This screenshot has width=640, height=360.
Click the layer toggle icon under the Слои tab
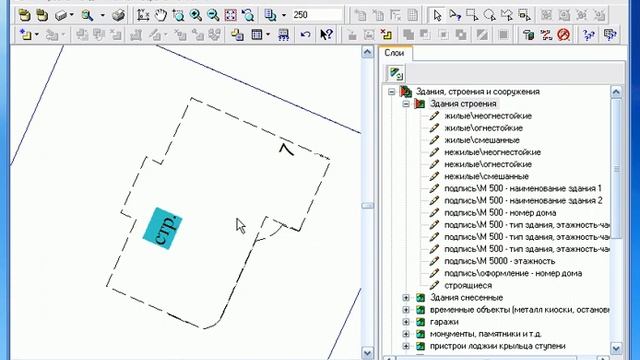(x=396, y=73)
